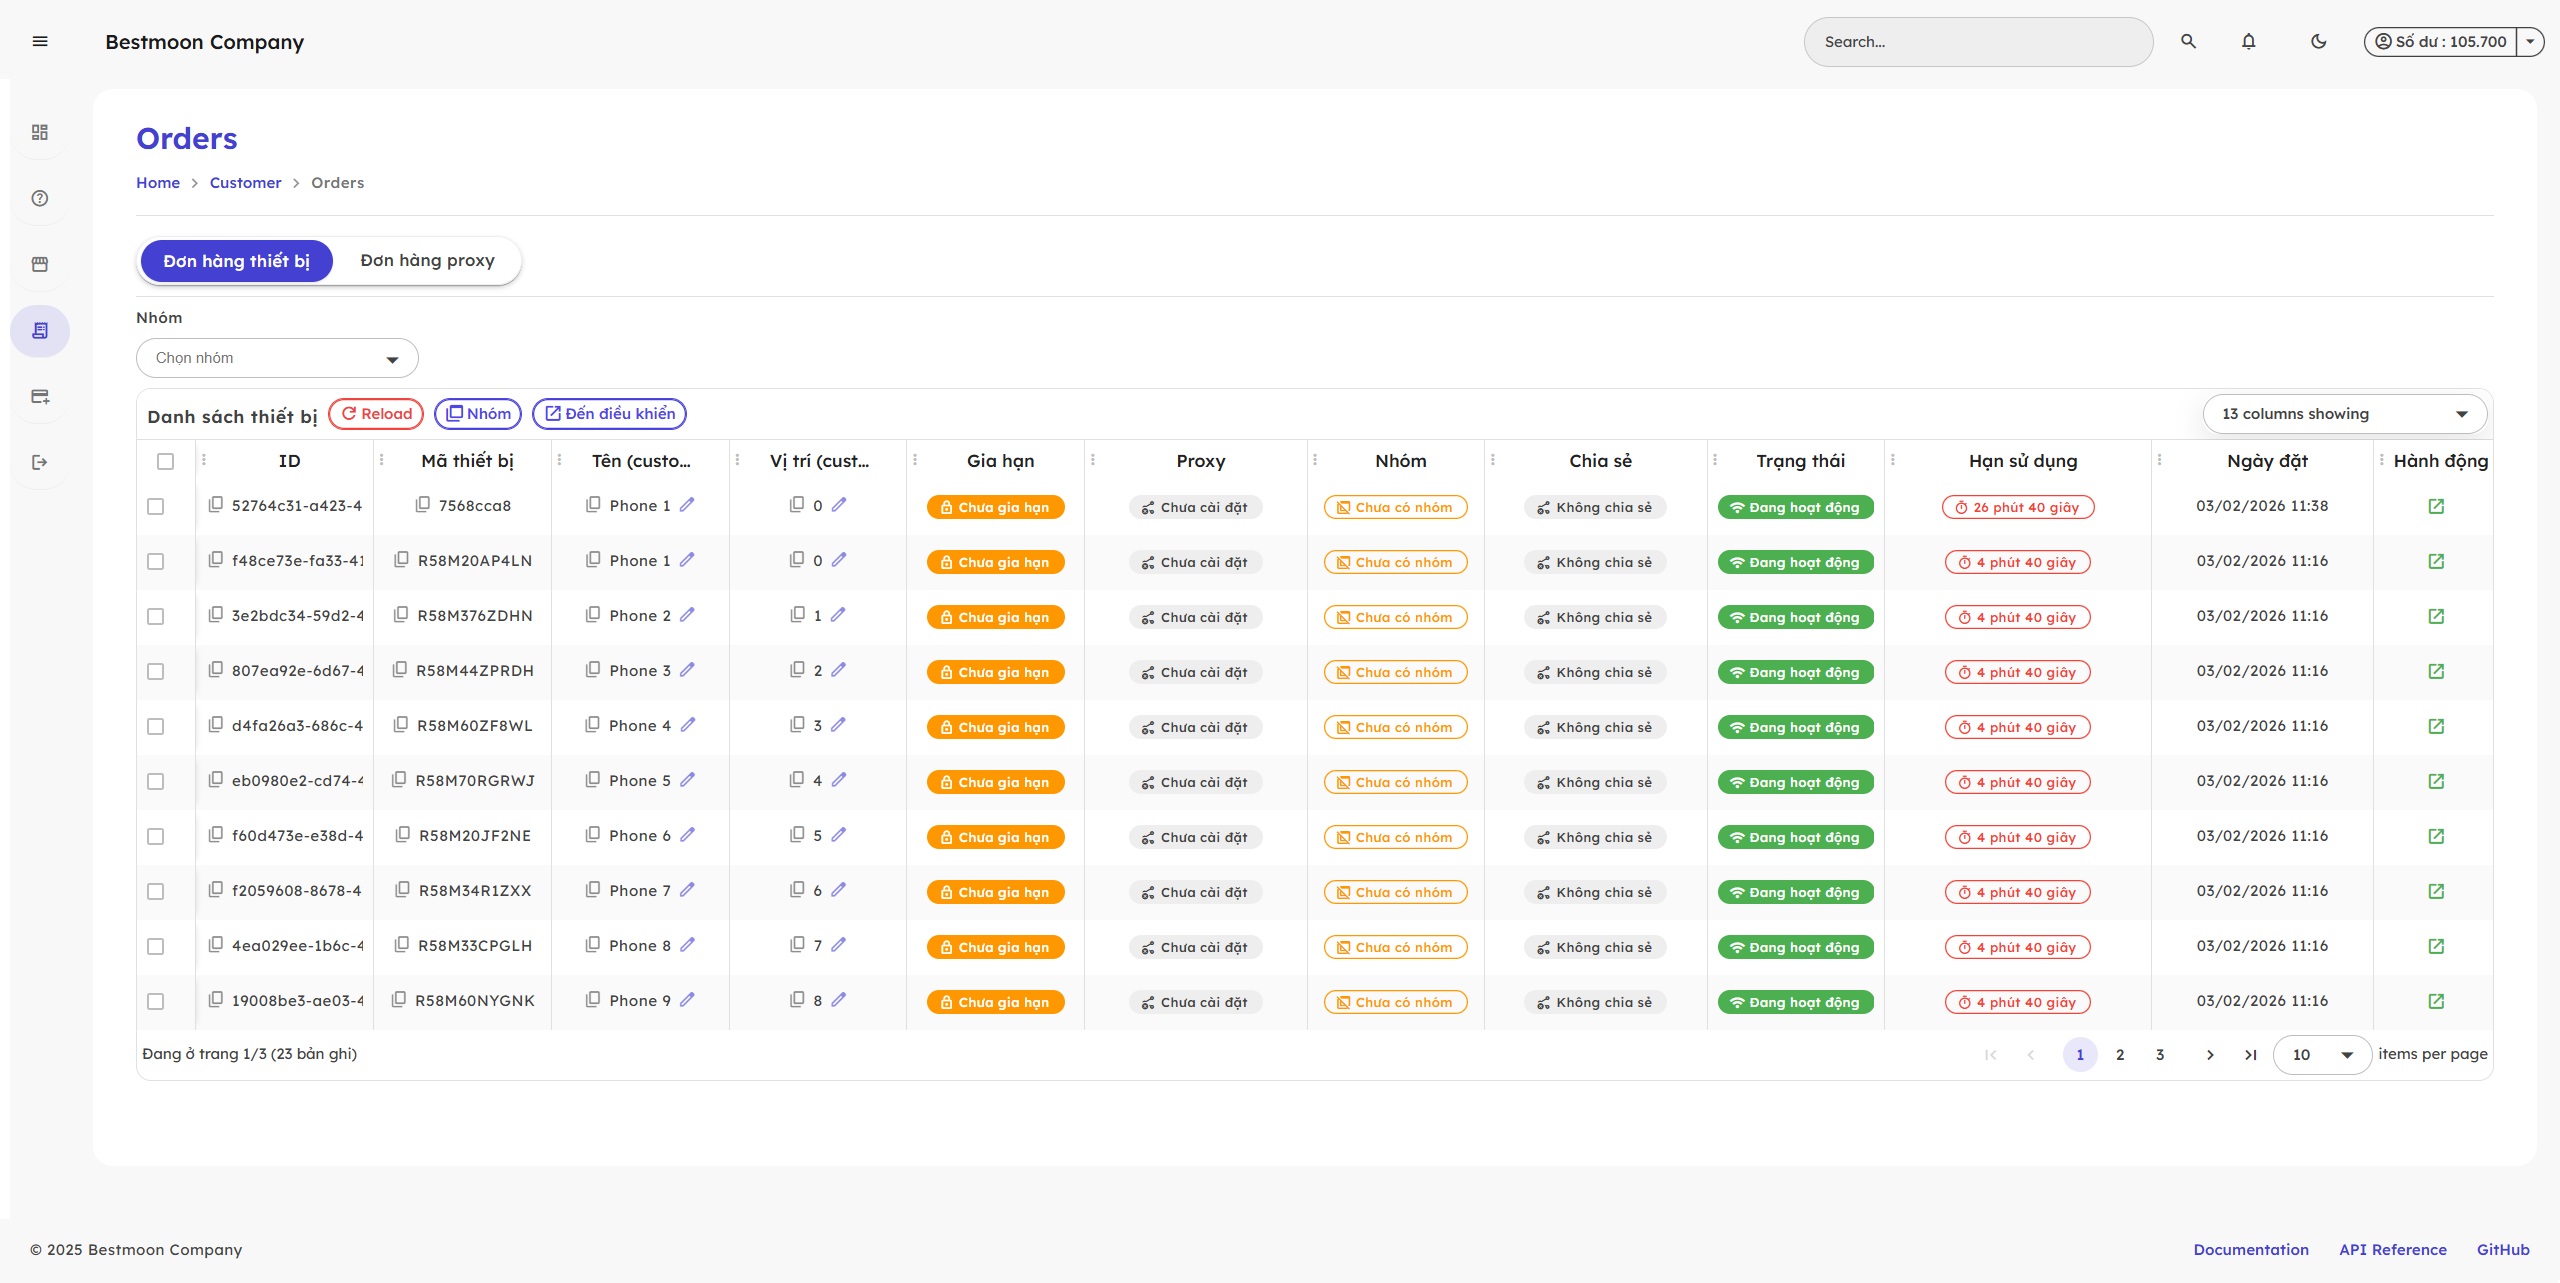Open the notifications bell
Viewport: 2560px width, 1283px height.
point(2248,42)
